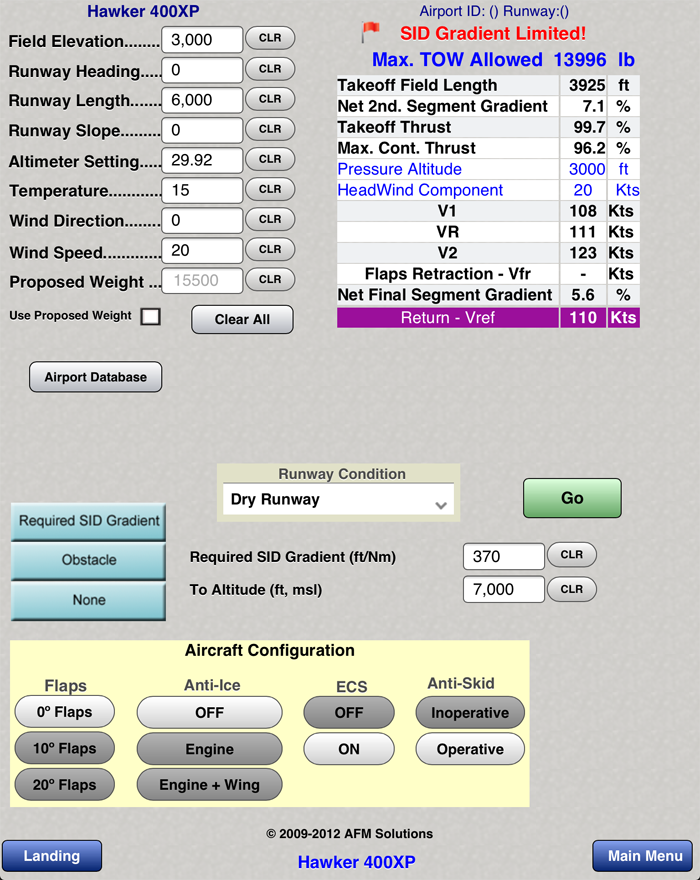
Task: Select the Obstacle tab
Action: pyautogui.click(x=89, y=561)
